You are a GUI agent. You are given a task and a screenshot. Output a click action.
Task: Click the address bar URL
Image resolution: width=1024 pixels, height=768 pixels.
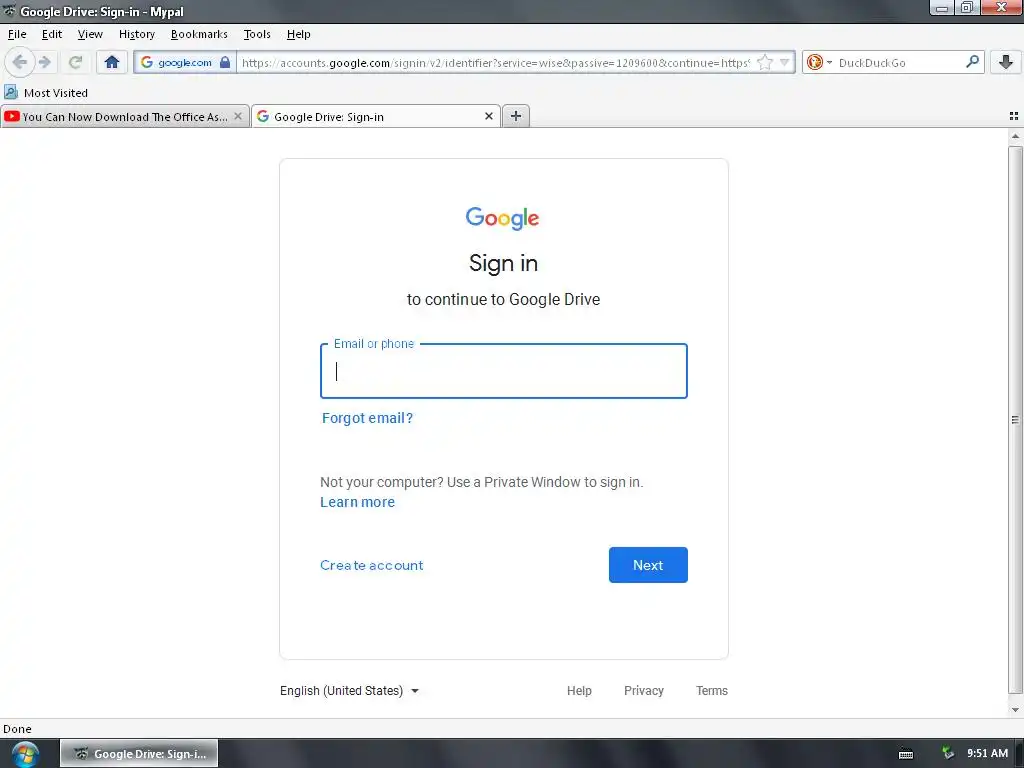pos(495,63)
